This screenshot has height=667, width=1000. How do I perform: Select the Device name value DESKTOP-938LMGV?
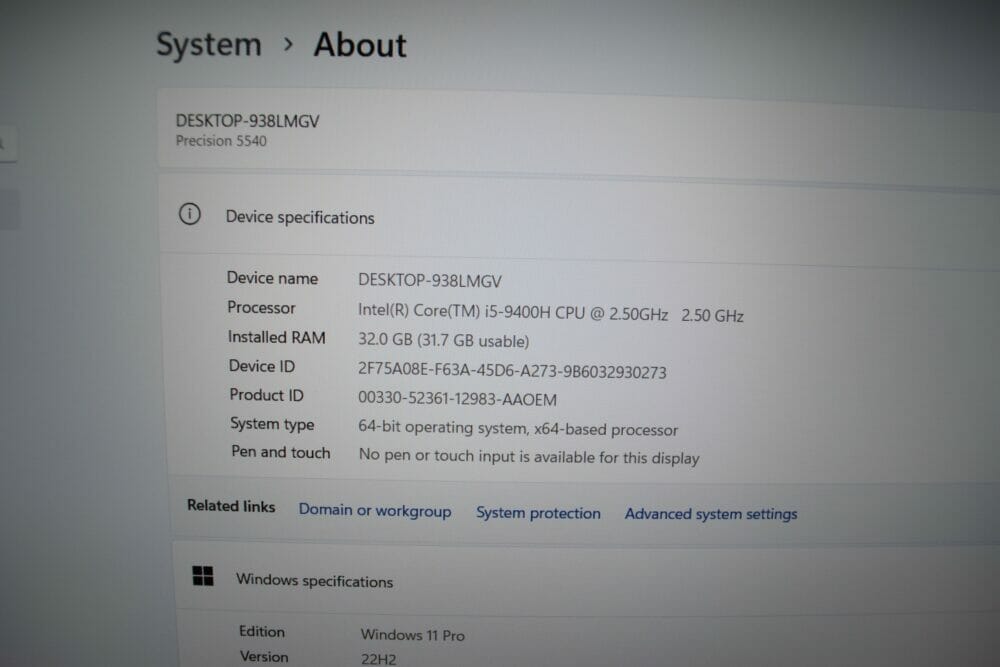tap(430, 281)
